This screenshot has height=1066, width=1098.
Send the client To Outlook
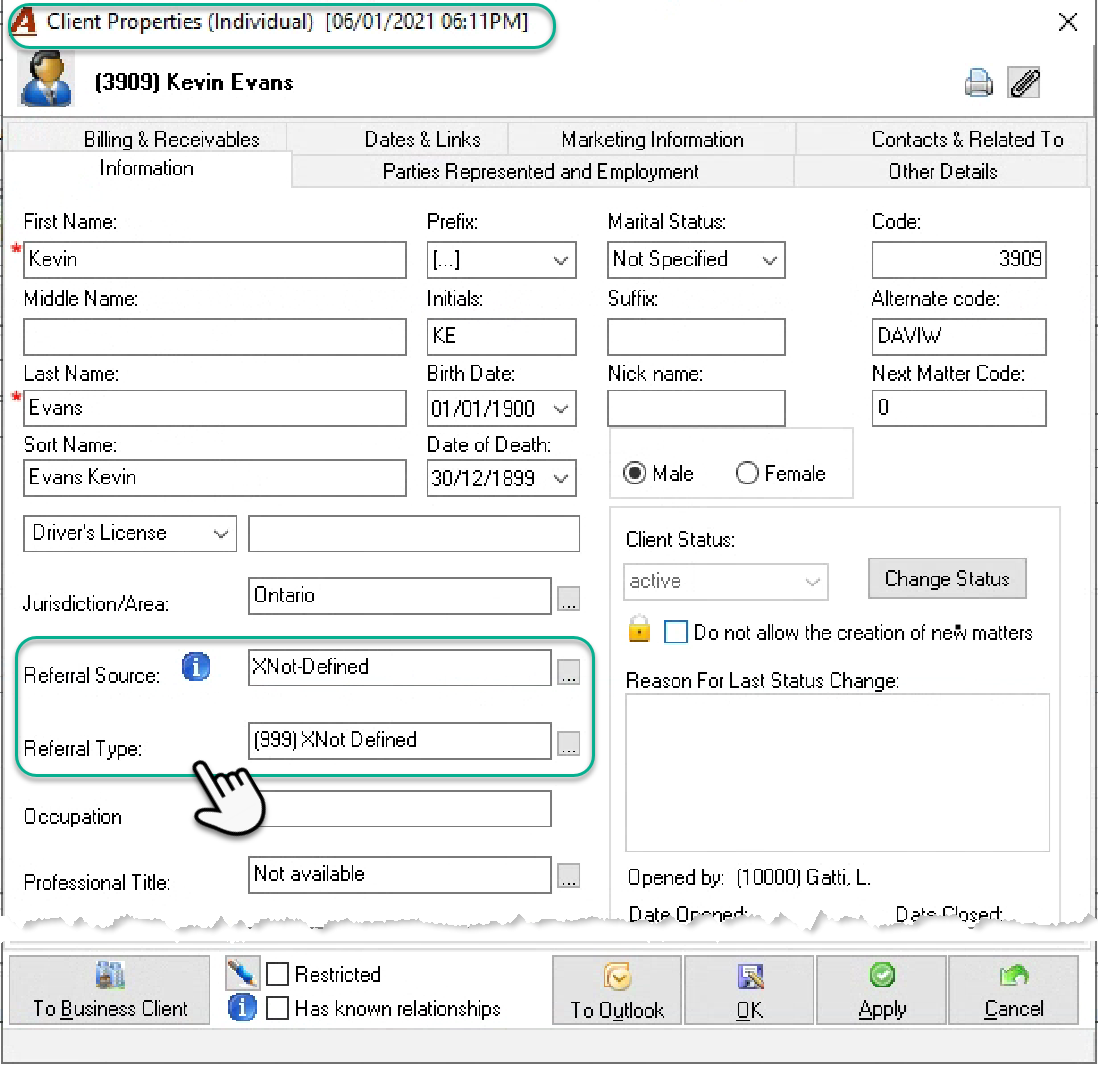coord(617,990)
